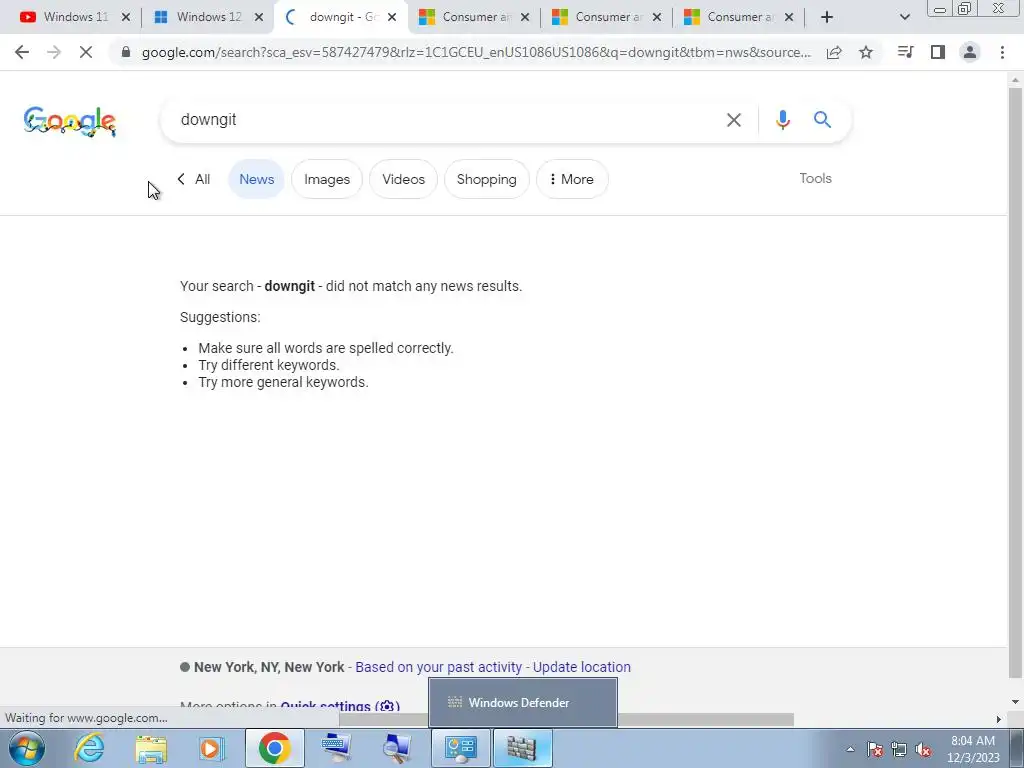Open Based on your past activity link
1024x768 pixels.
[x=438, y=667]
